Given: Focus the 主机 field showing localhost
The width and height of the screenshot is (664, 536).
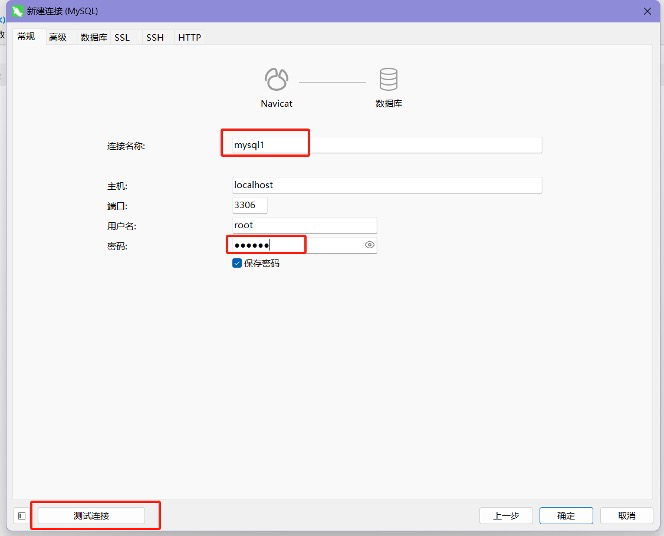Looking at the screenshot, I should [x=385, y=185].
